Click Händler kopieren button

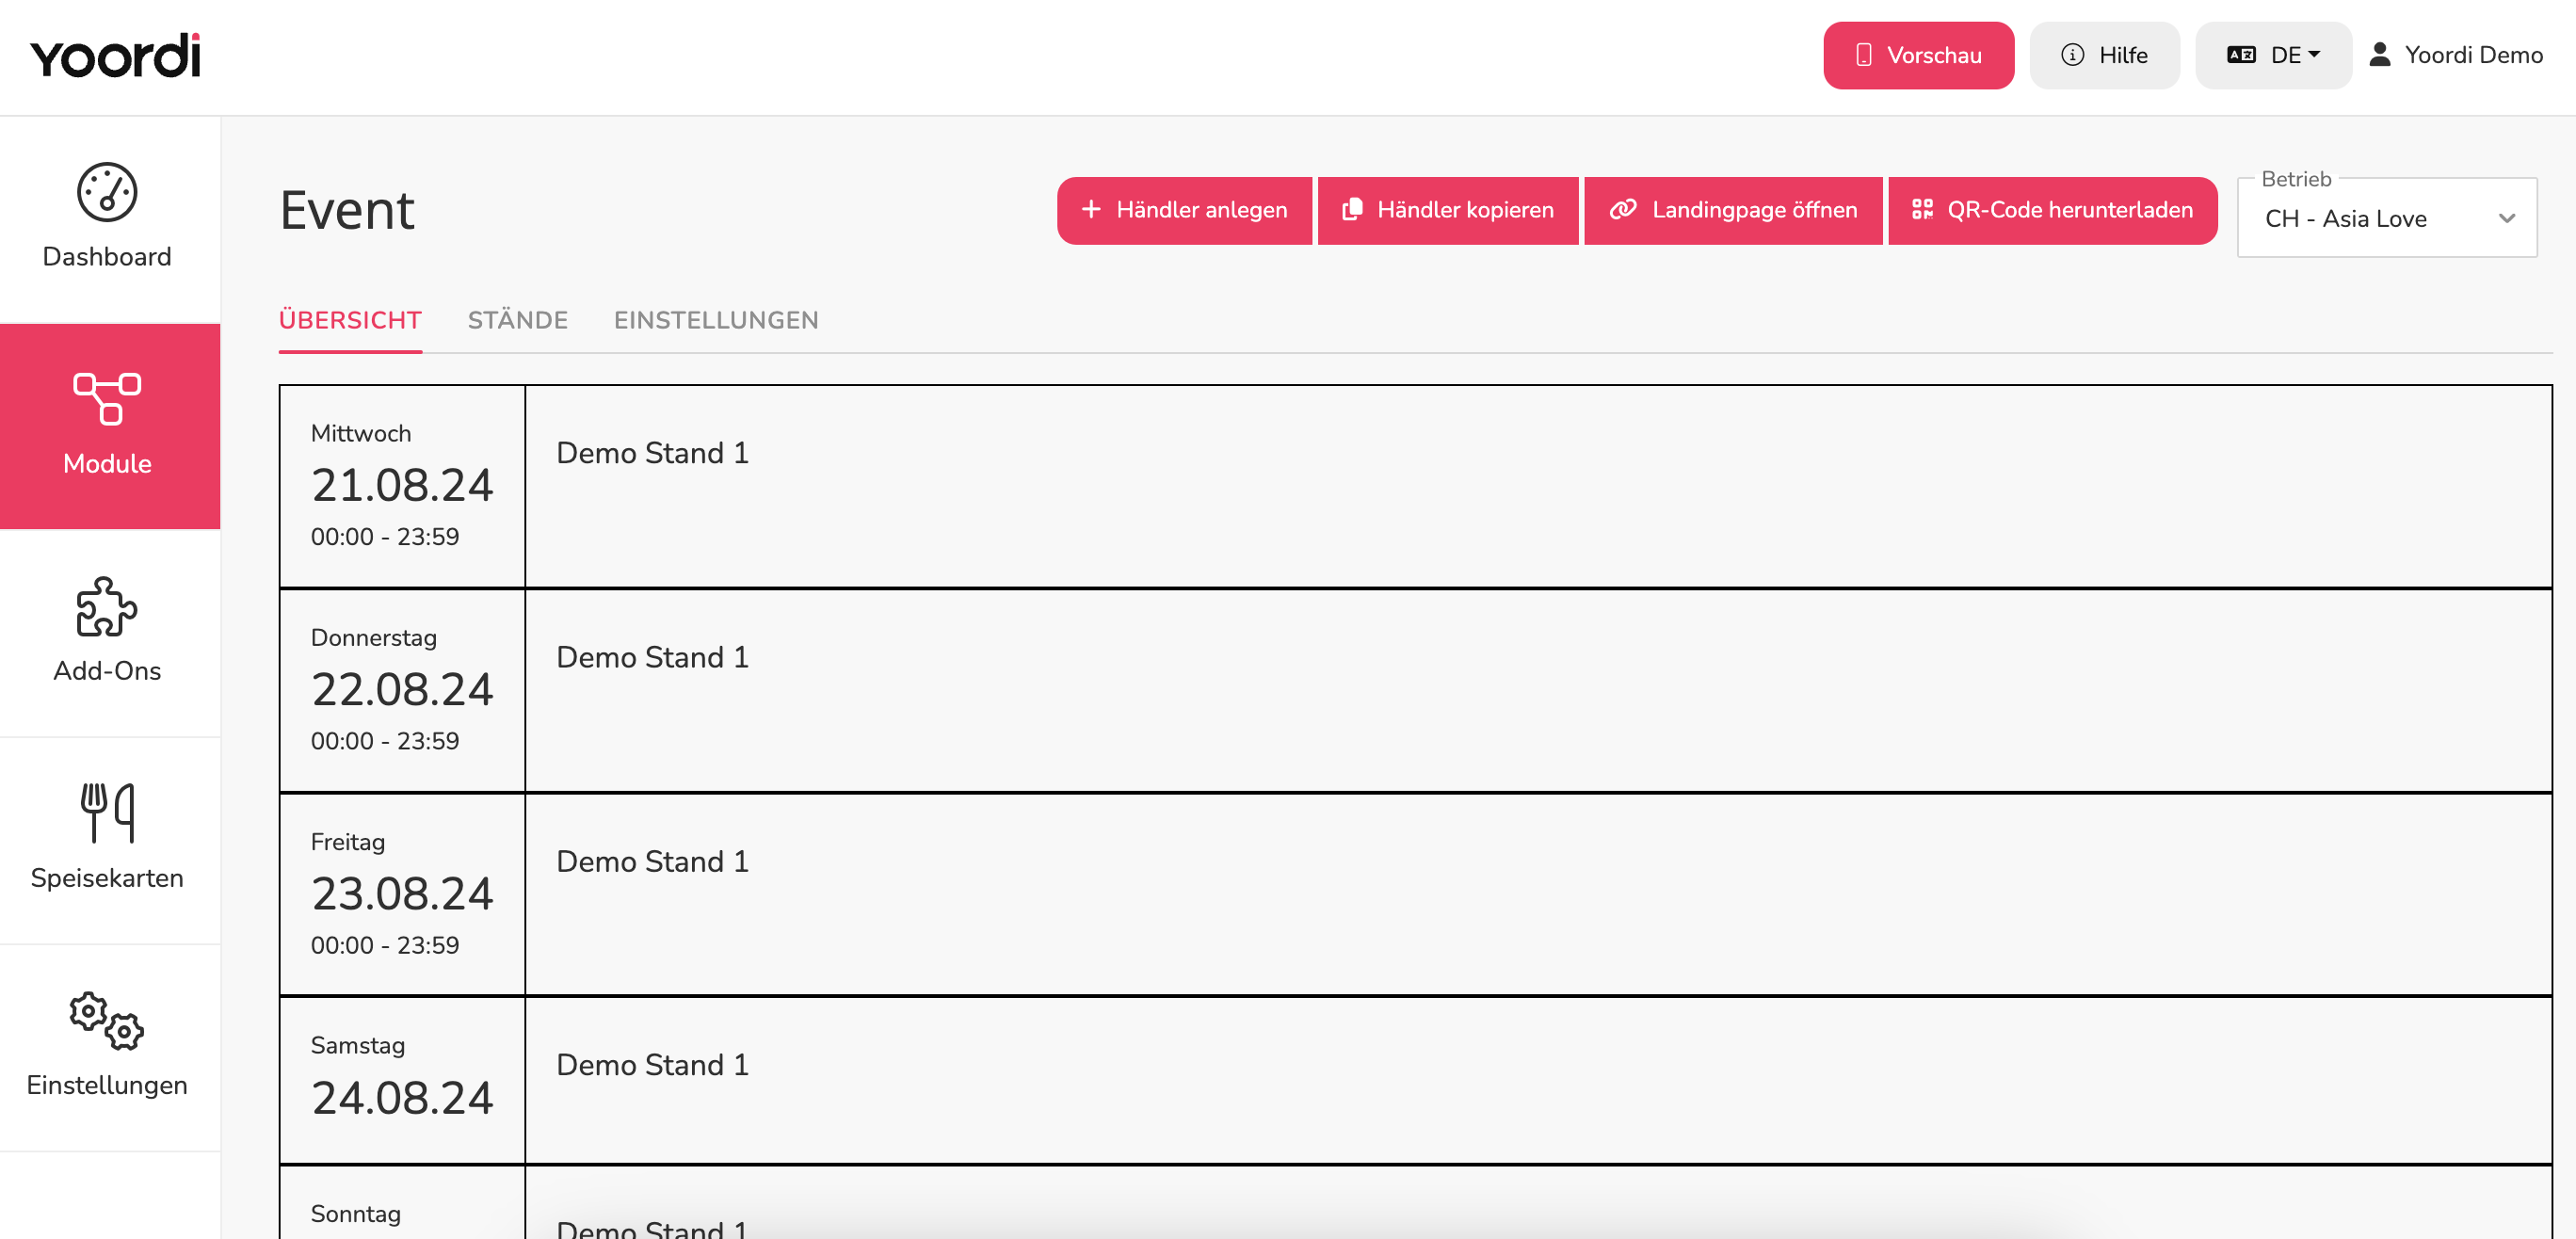(x=1447, y=210)
